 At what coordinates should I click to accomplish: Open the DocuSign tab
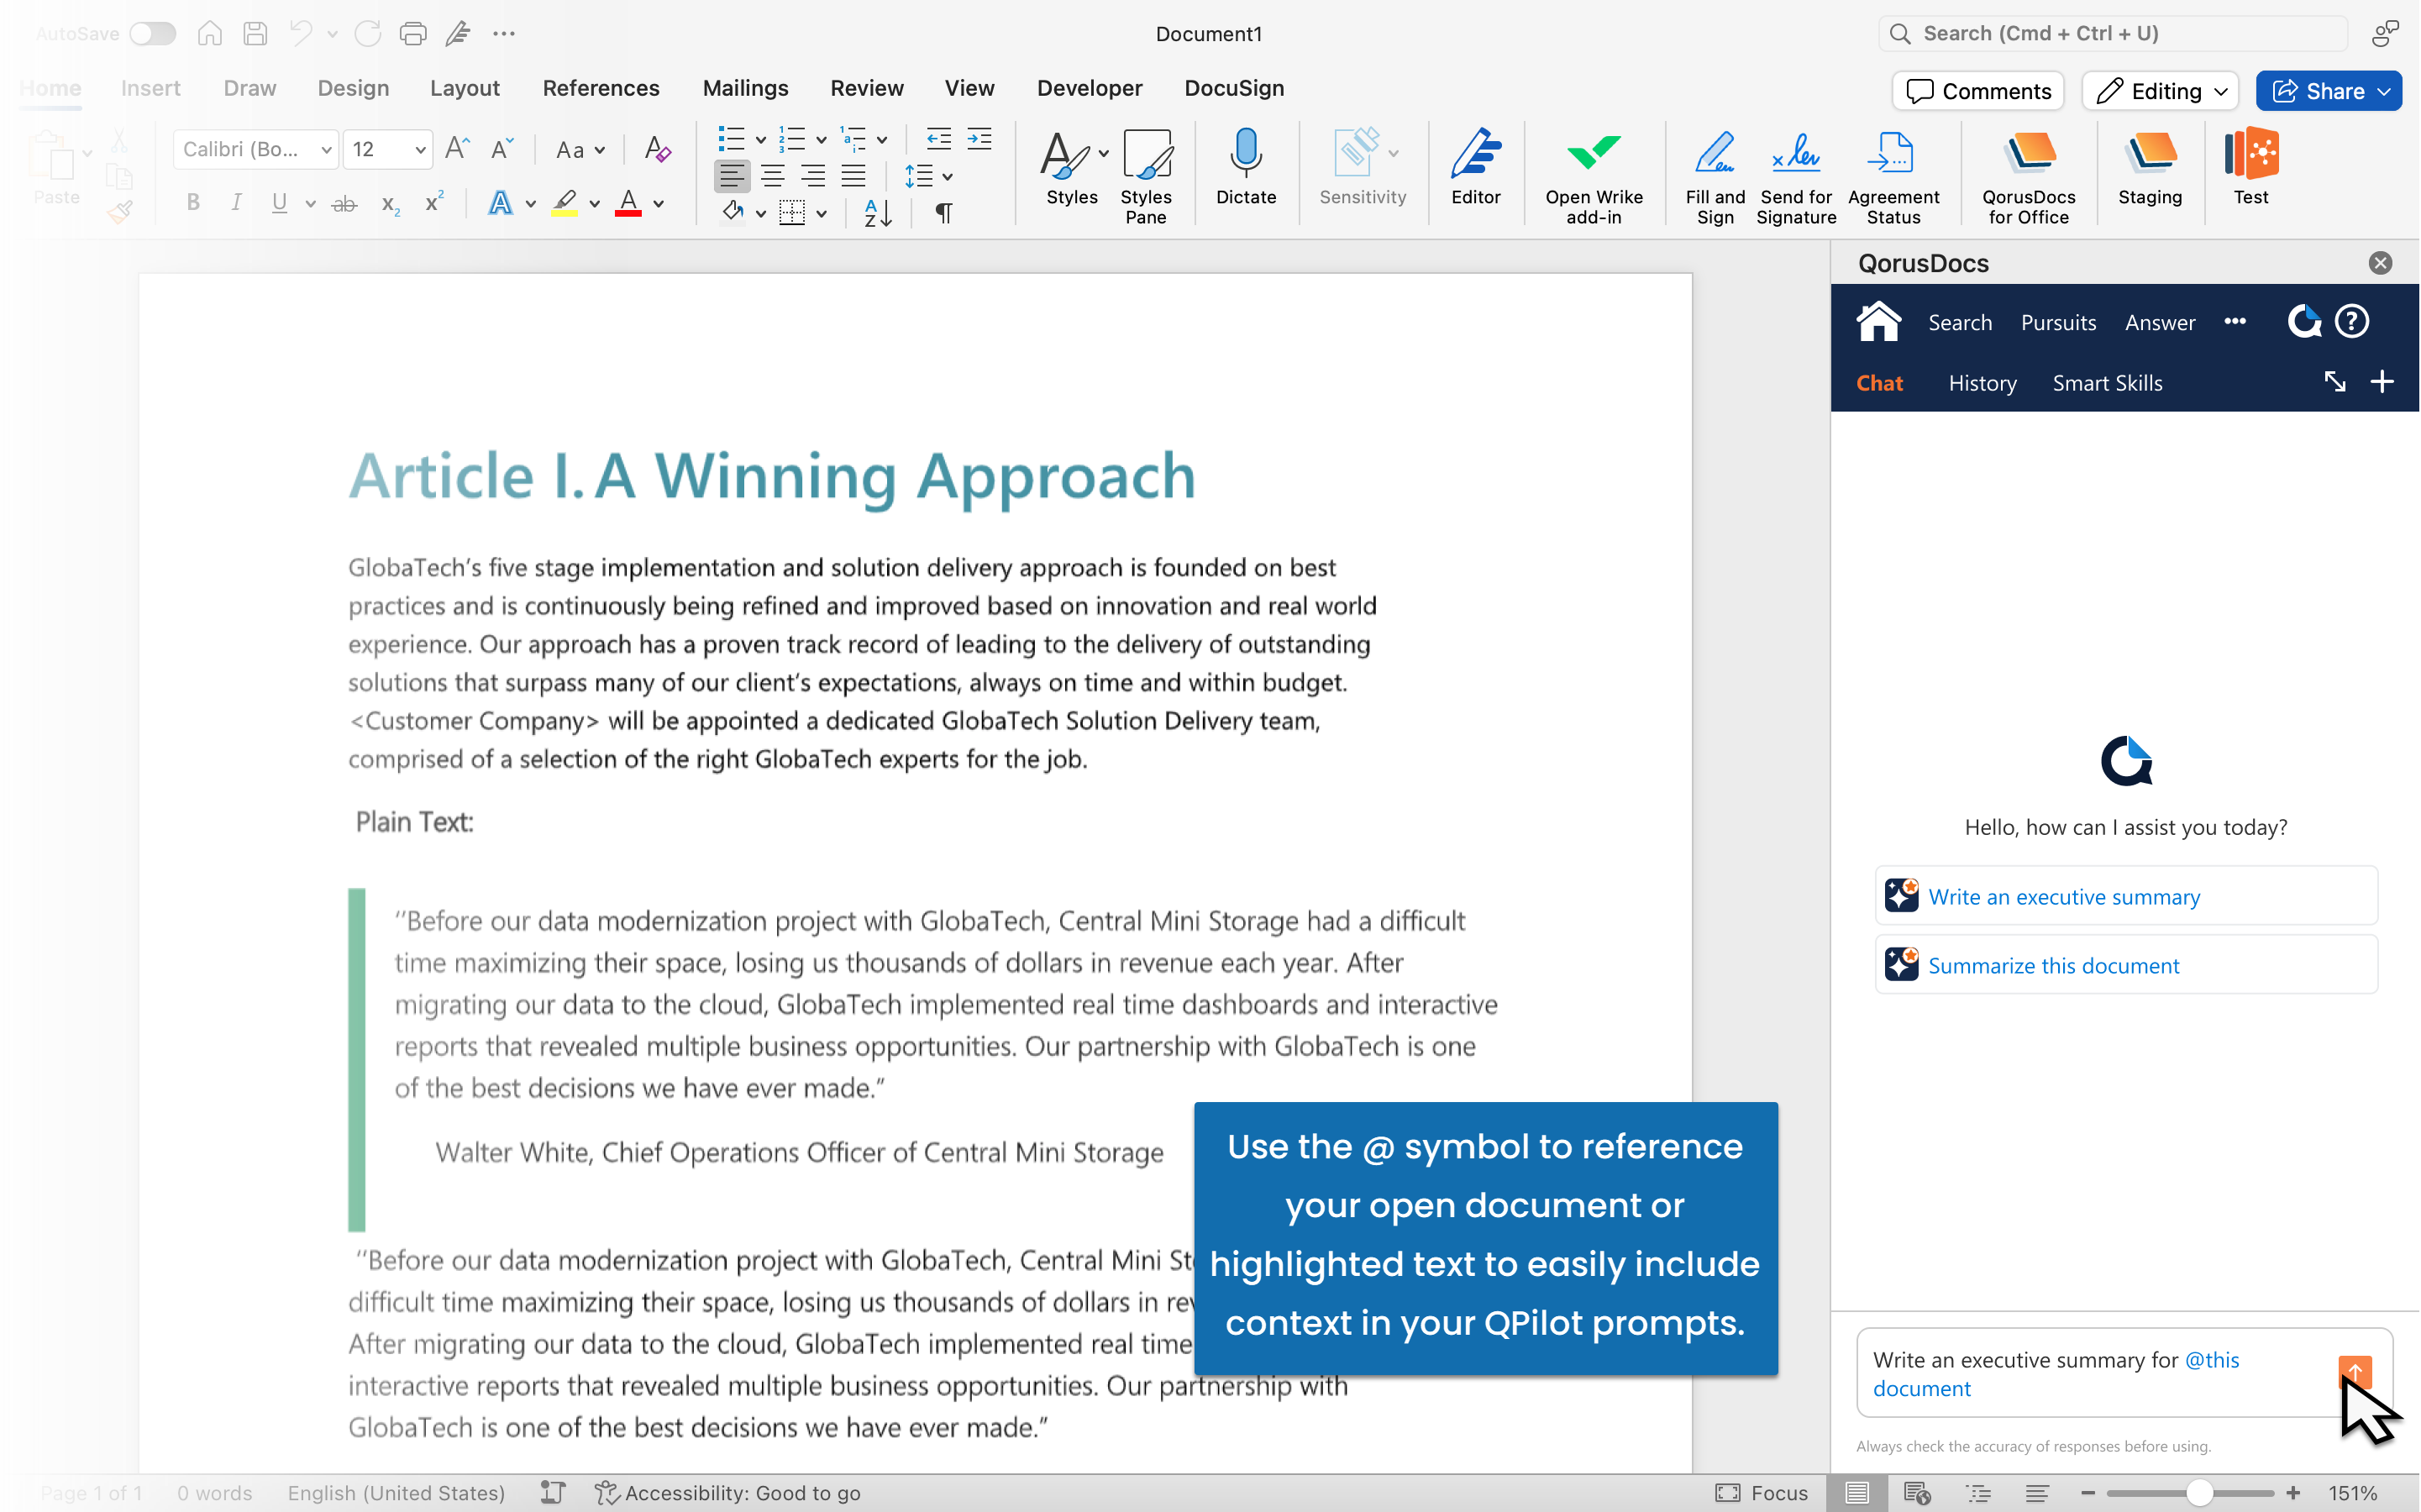pos(1234,88)
